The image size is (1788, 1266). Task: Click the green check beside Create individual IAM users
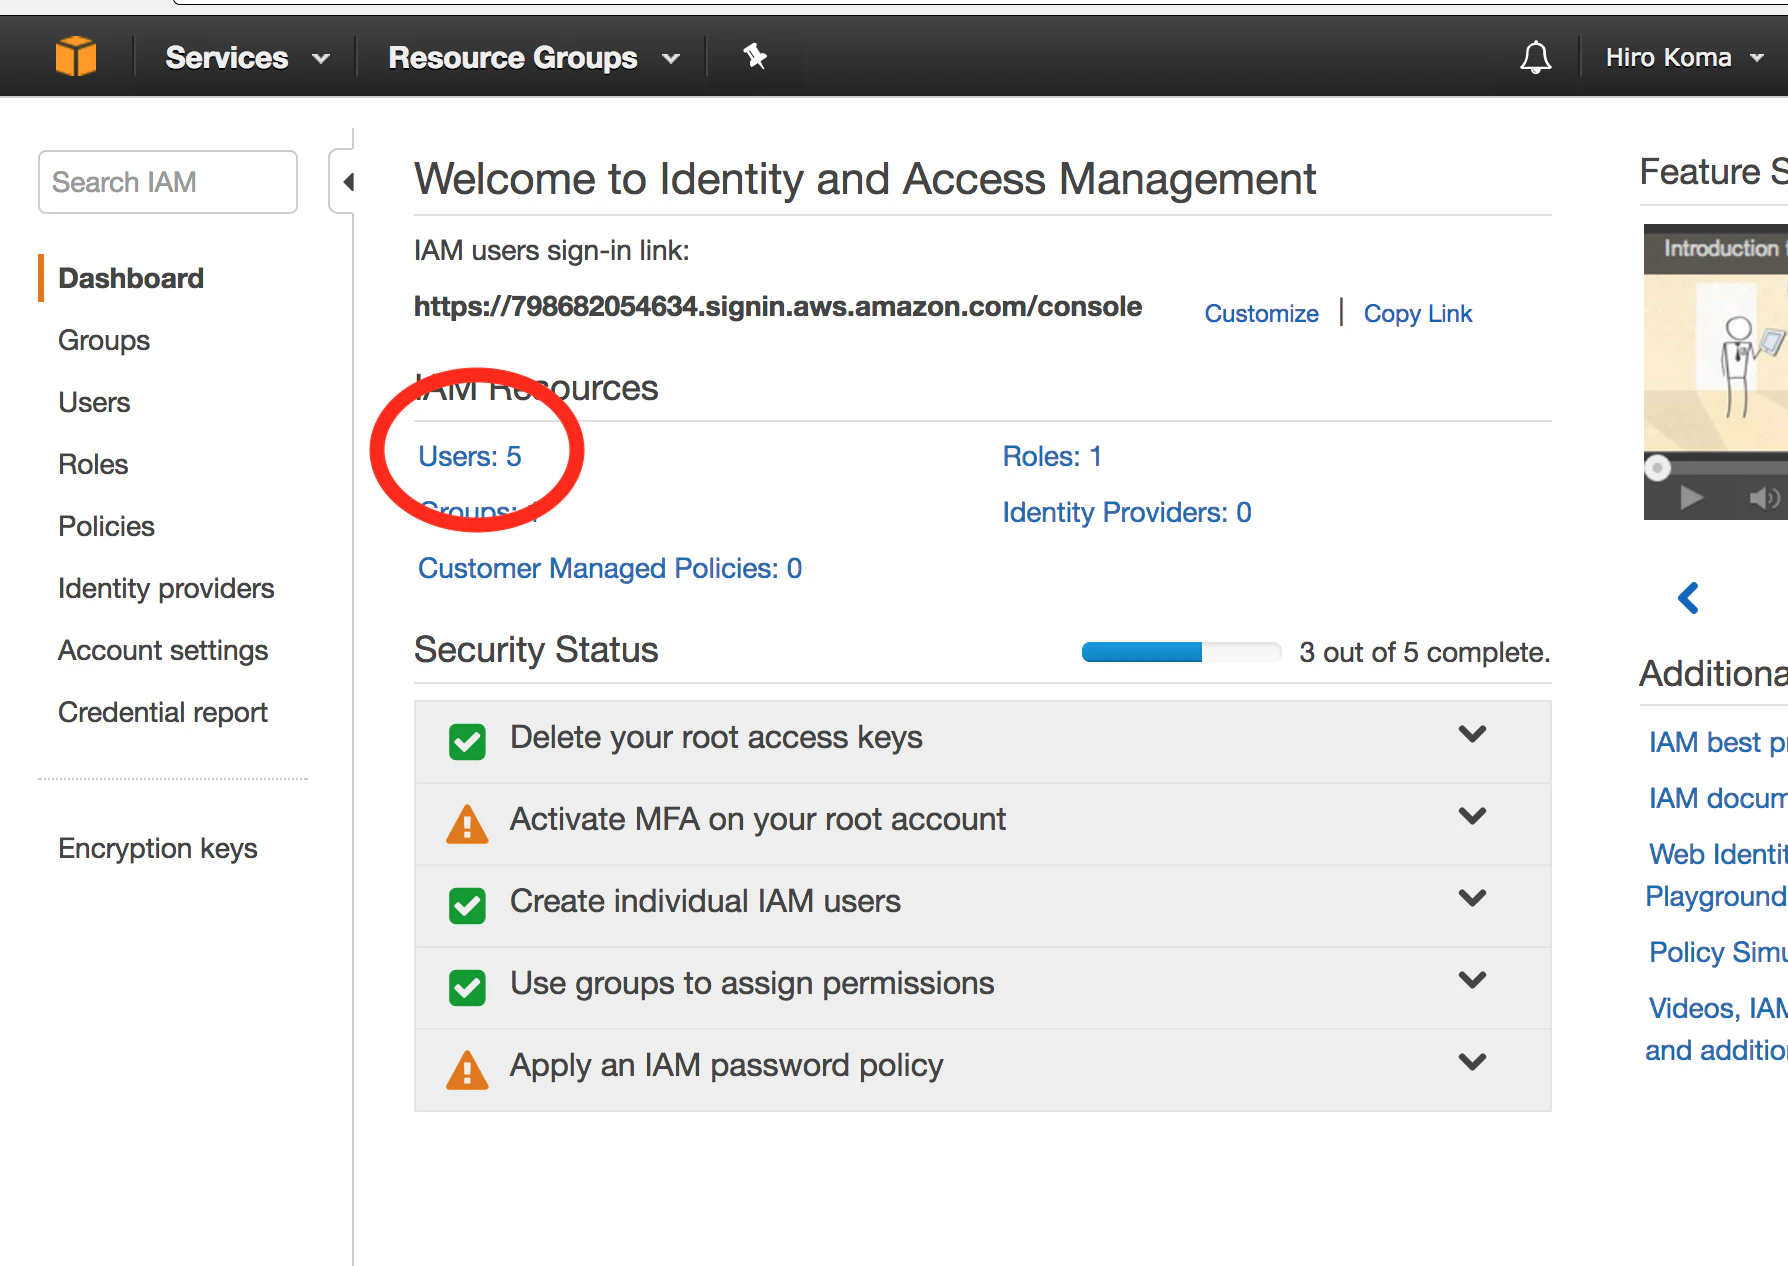click(467, 906)
